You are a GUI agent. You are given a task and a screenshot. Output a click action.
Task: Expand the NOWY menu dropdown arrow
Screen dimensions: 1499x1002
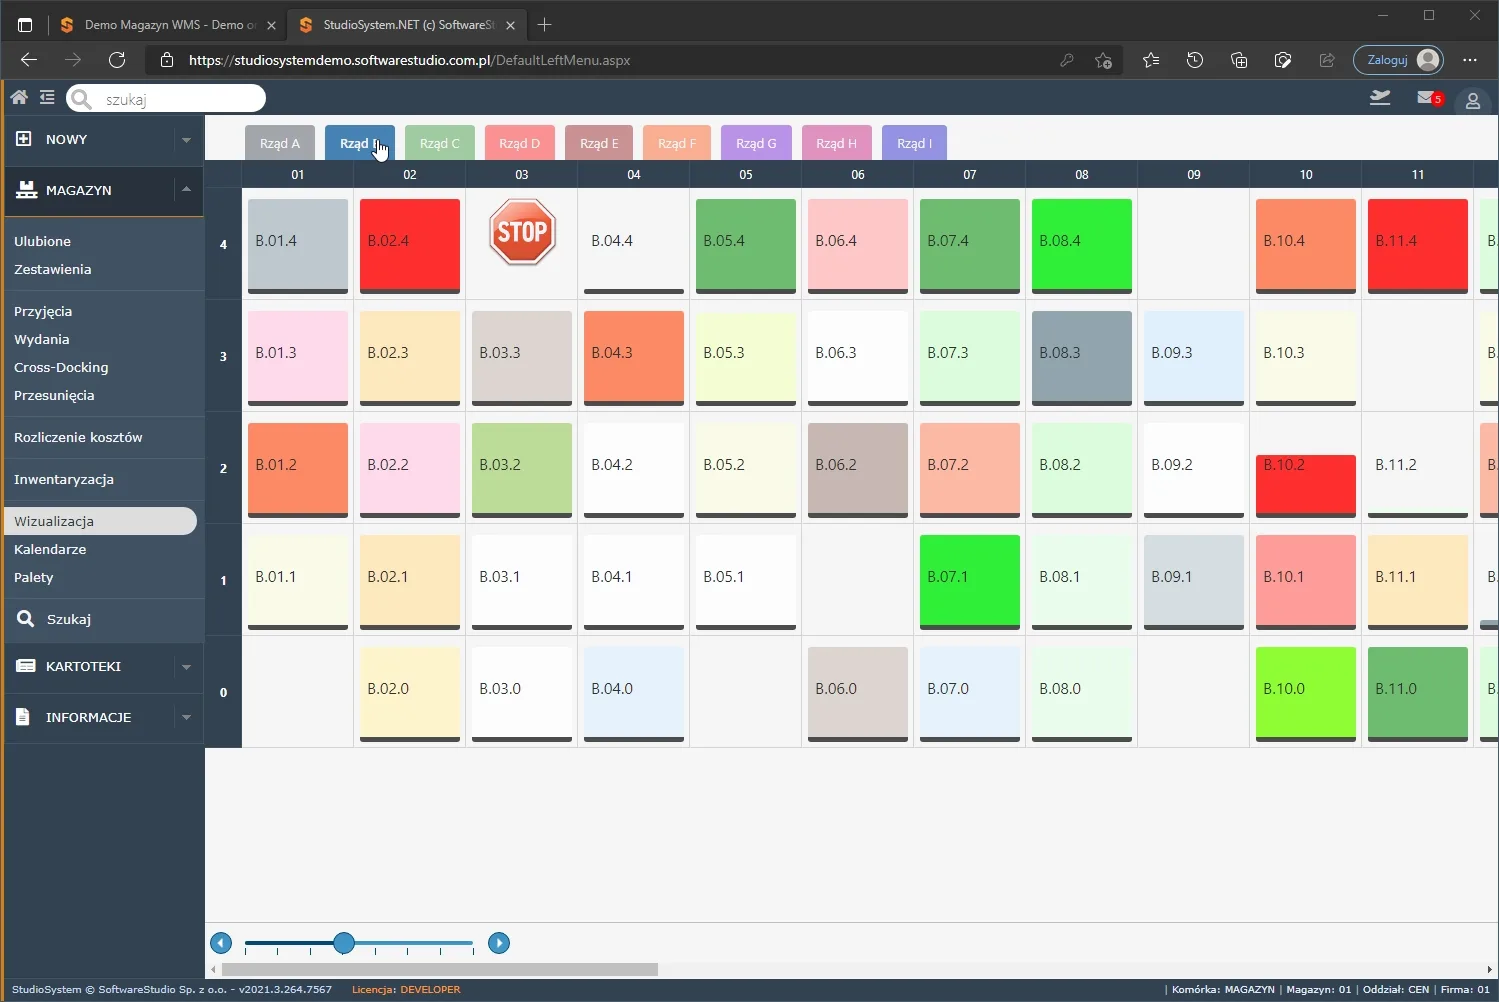[x=186, y=140]
